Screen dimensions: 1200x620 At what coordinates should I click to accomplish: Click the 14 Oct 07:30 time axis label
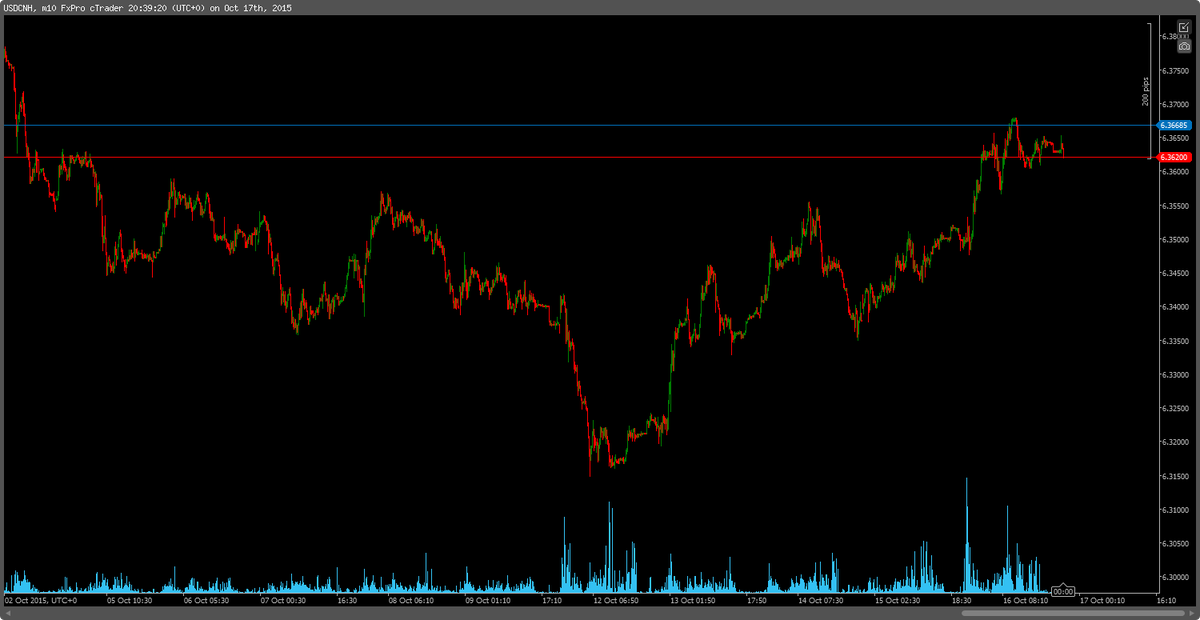tap(822, 601)
